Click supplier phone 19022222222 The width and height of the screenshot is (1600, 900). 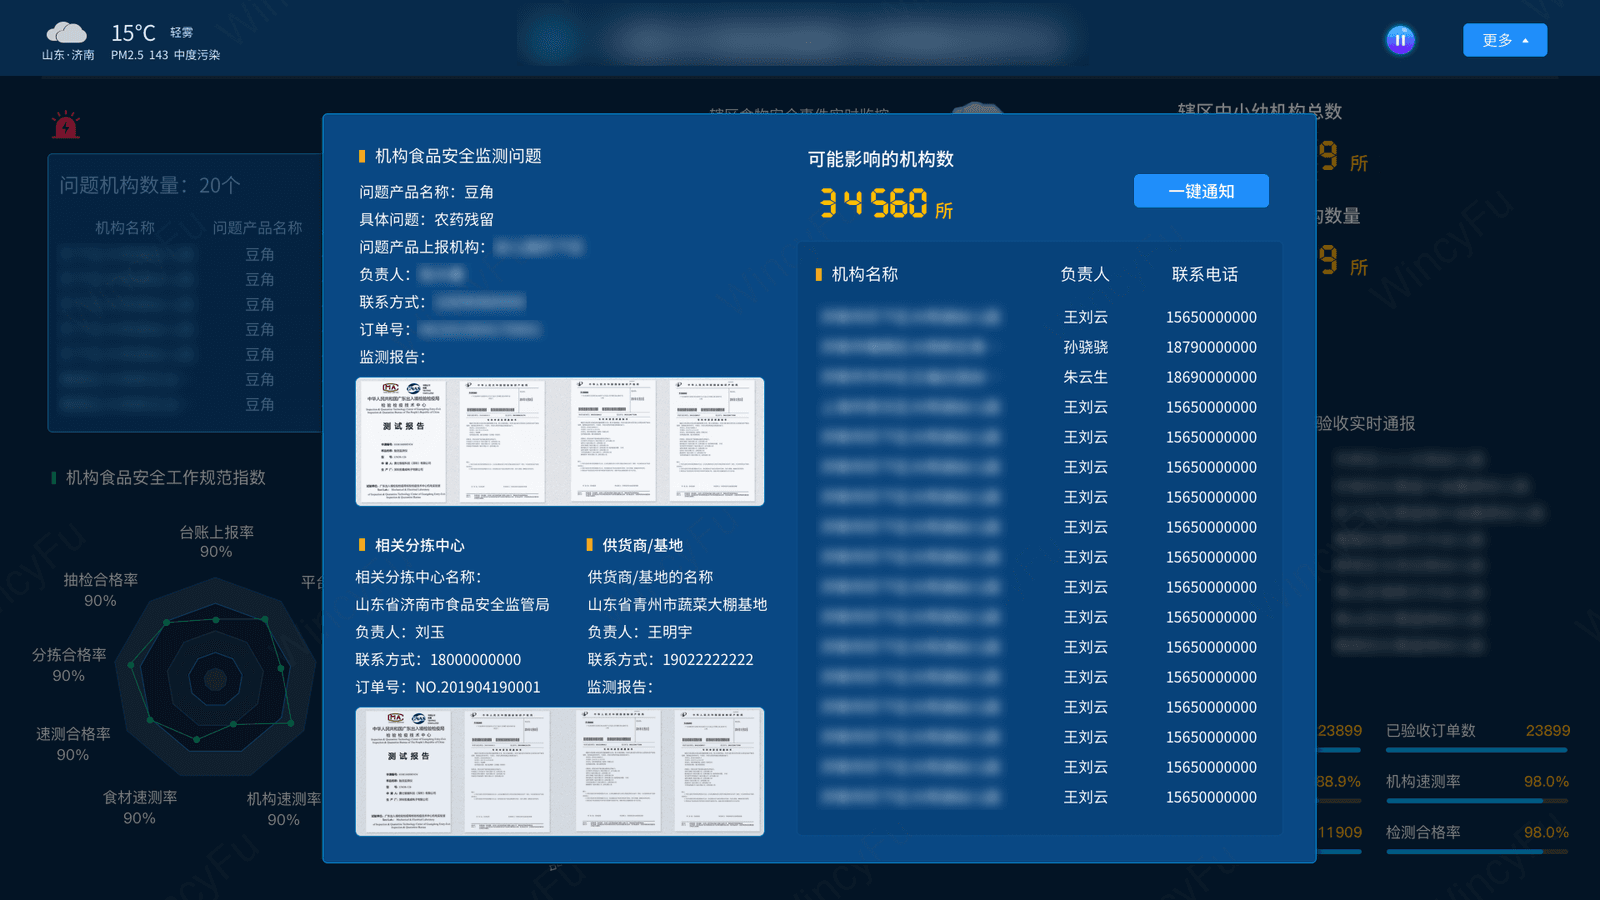click(708, 660)
